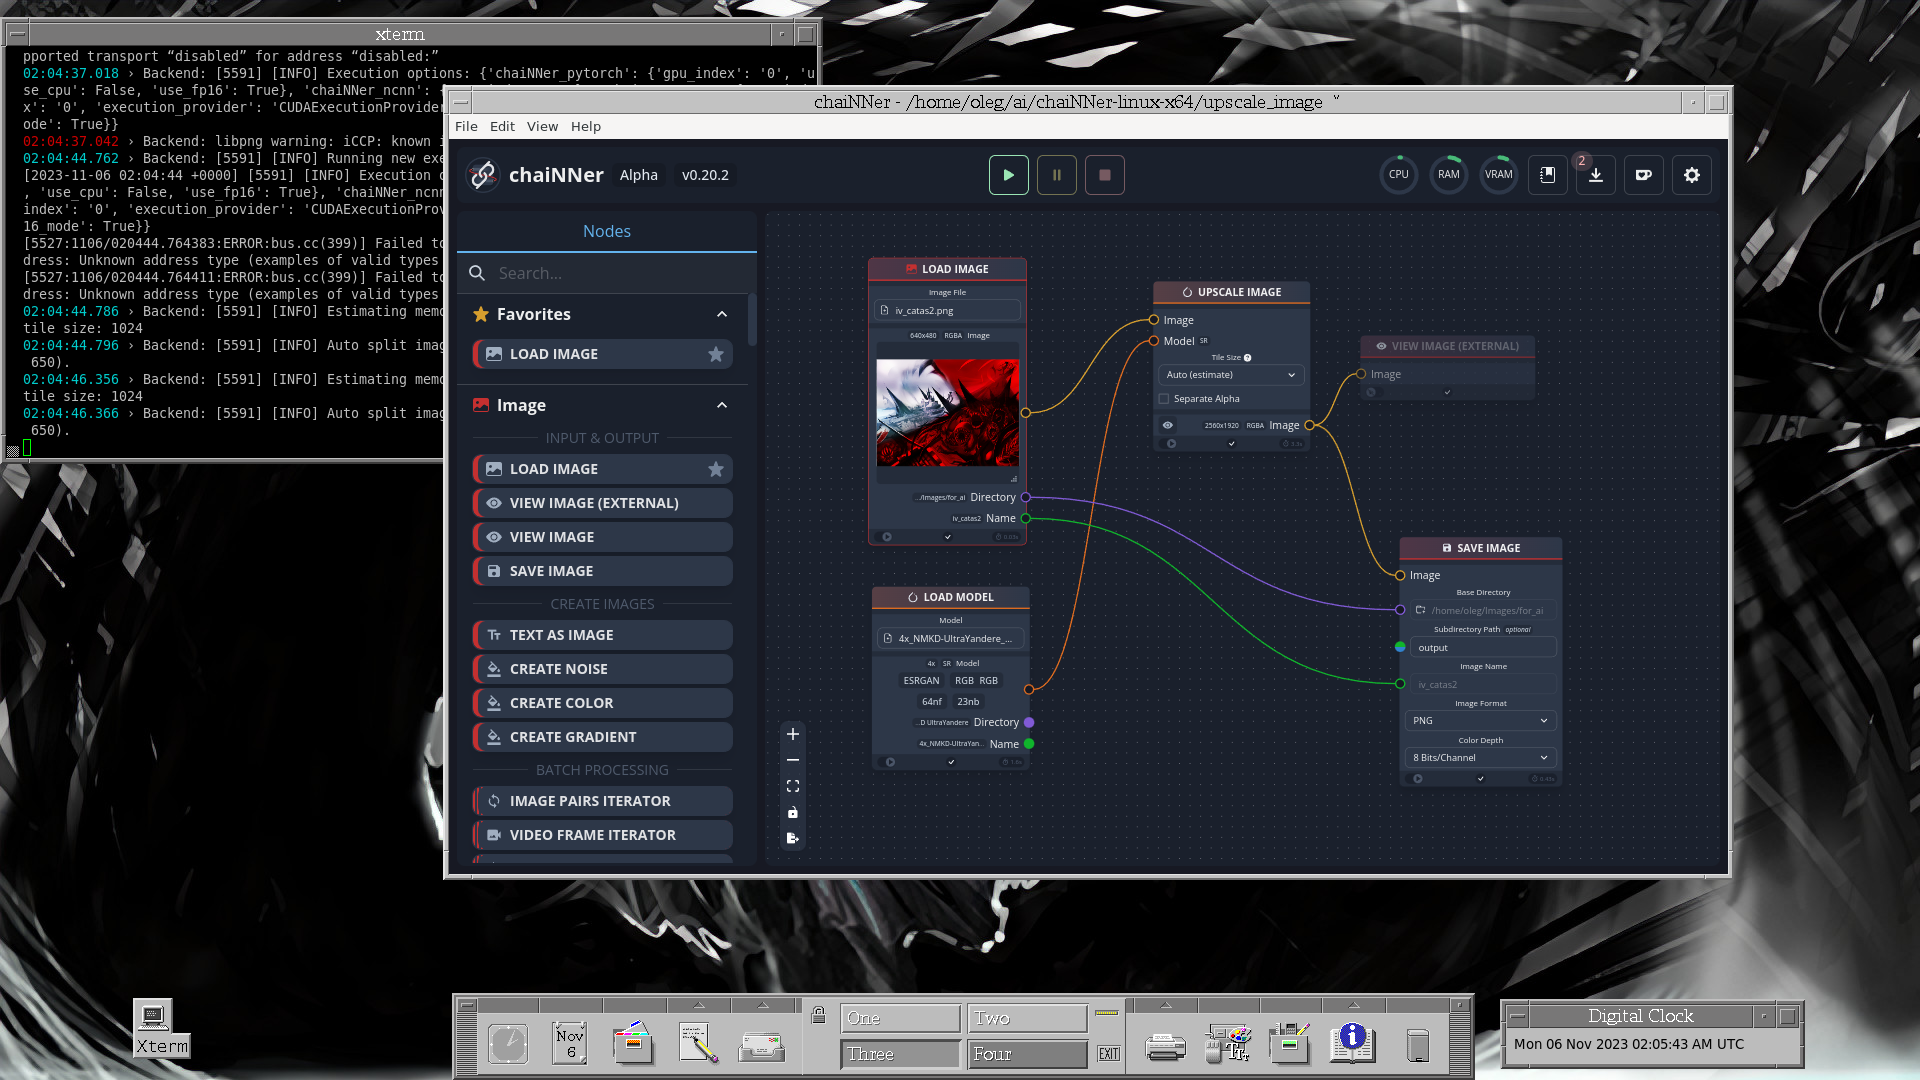The width and height of the screenshot is (1920, 1080).
Task: Toggle canvas interactivity lock icon
Action: [x=792, y=812]
